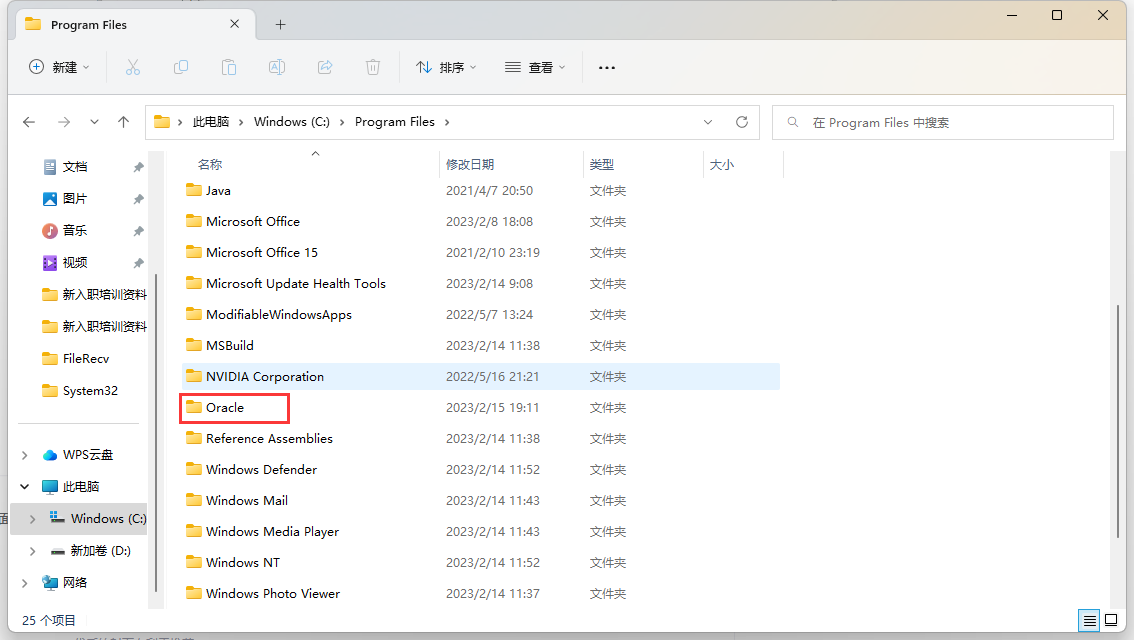The height and width of the screenshot is (640, 1134).
Task: Click the Rename icon in toolbar
Action: 276,67
